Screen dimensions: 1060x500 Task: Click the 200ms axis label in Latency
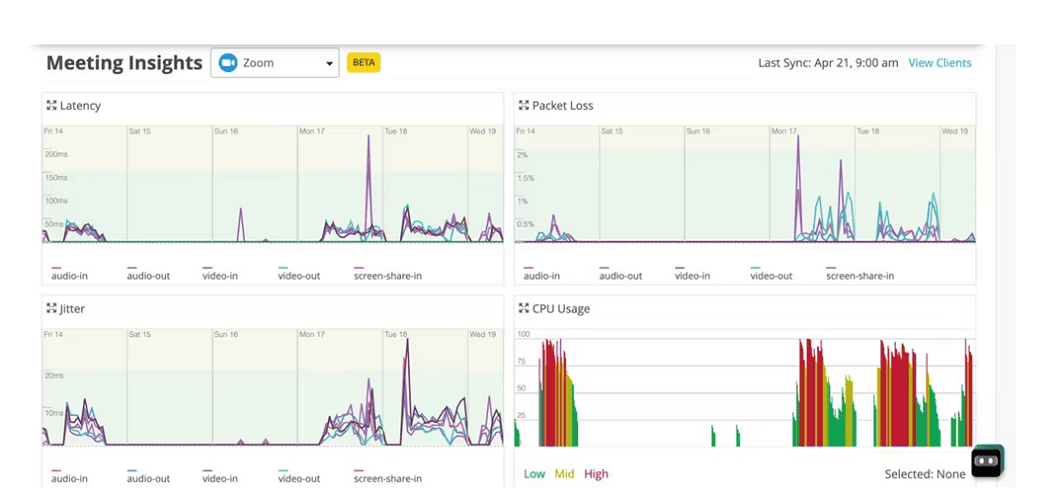pos(56,155)
